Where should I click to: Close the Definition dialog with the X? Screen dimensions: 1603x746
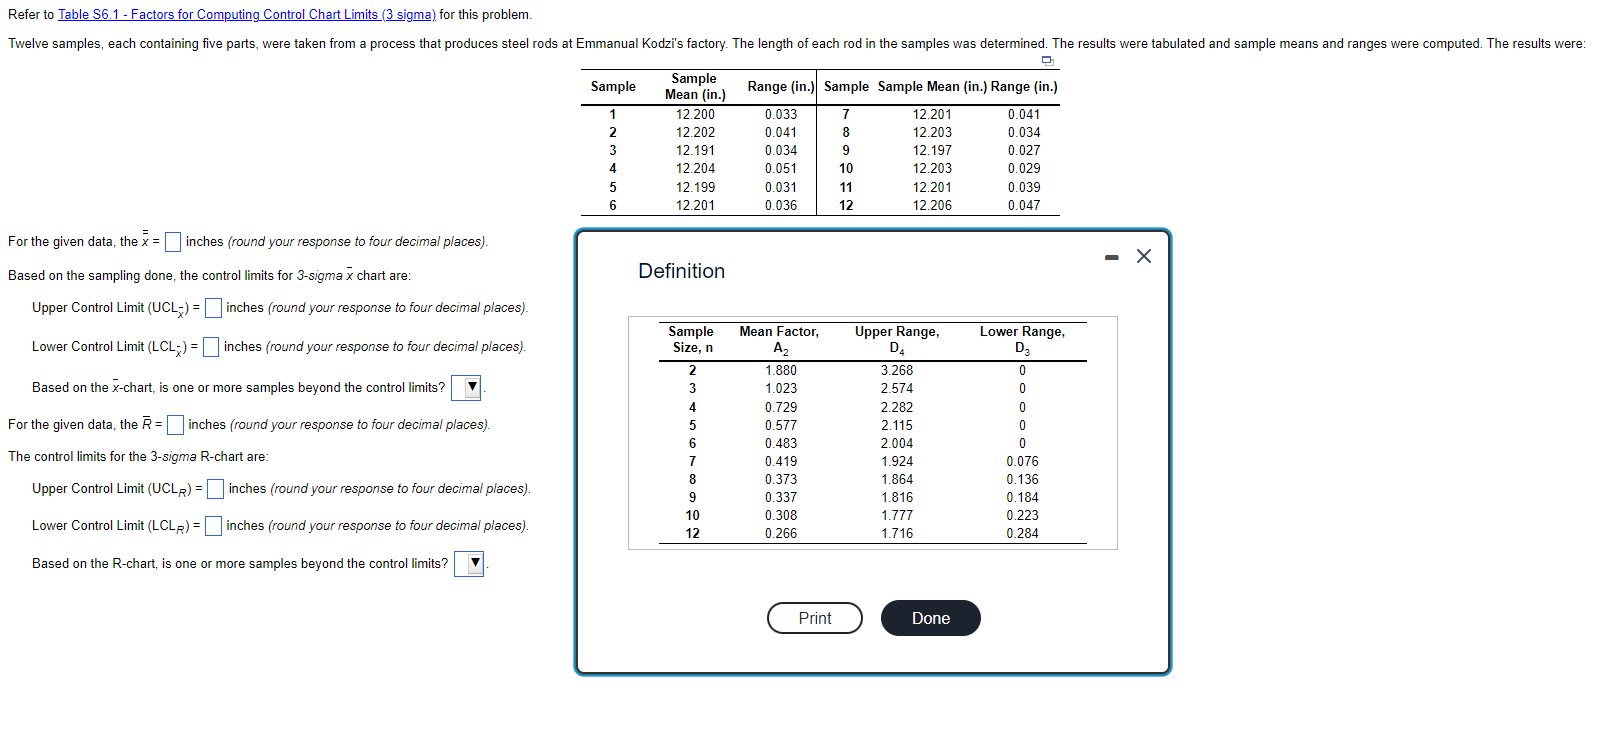[x=1144, y=256]
